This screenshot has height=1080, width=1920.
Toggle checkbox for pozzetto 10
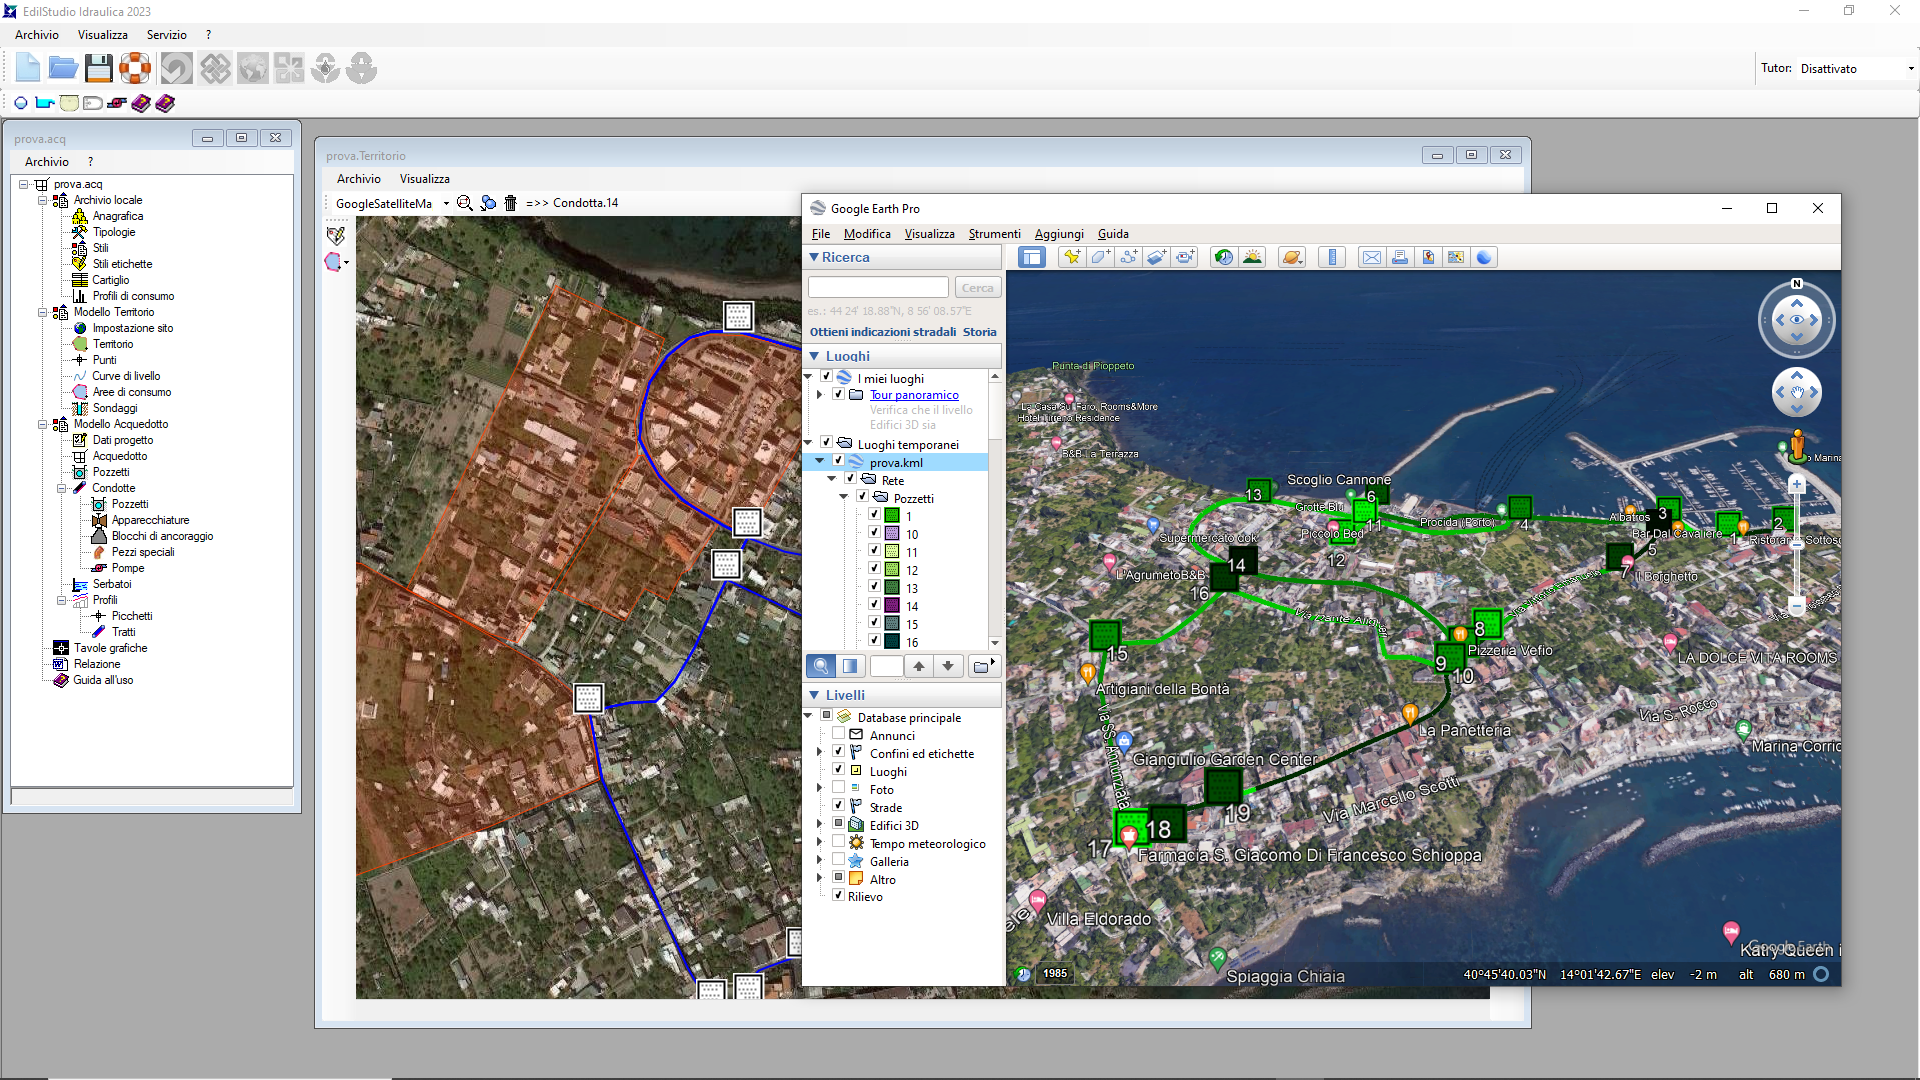coord(874,533)
